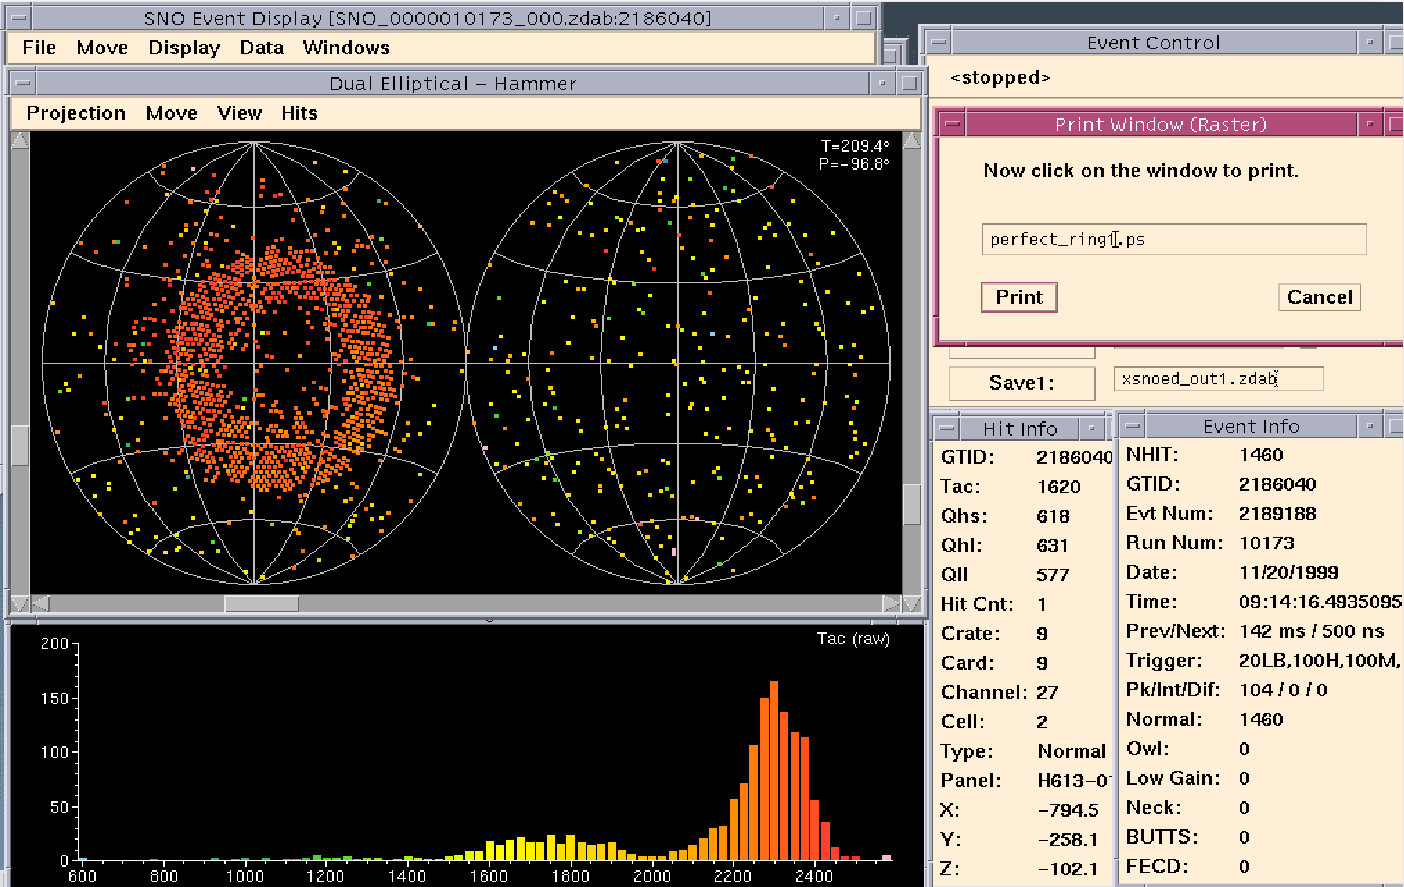Click up arrow of right vertical scrollbar
This screenshot has width=1404, height=887.
coord(912,141)
